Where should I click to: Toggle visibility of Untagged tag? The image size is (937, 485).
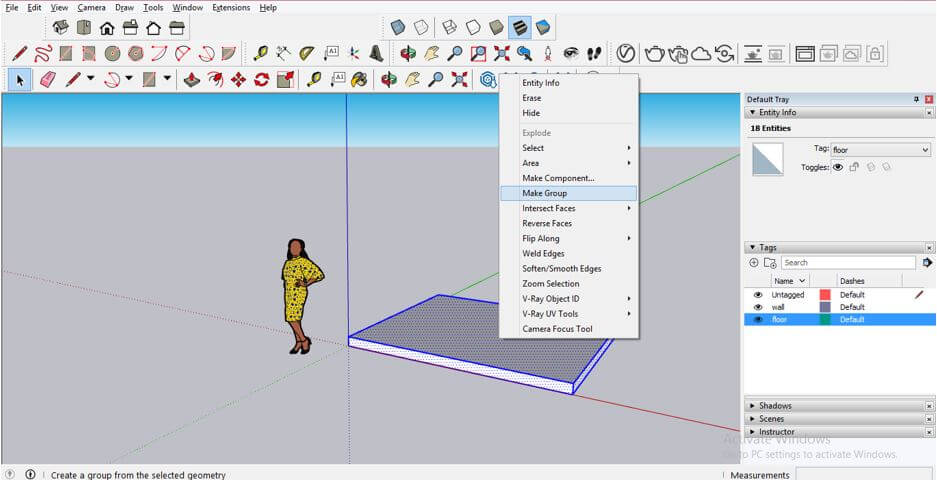click(758, 295)
